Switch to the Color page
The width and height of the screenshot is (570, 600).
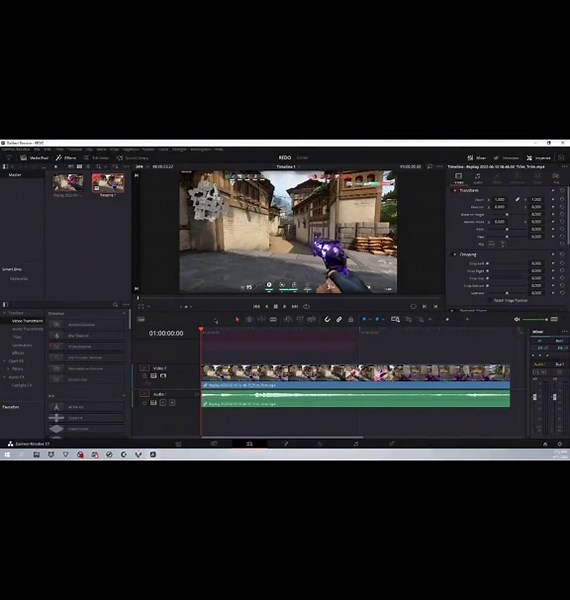[x=321, y=444]
